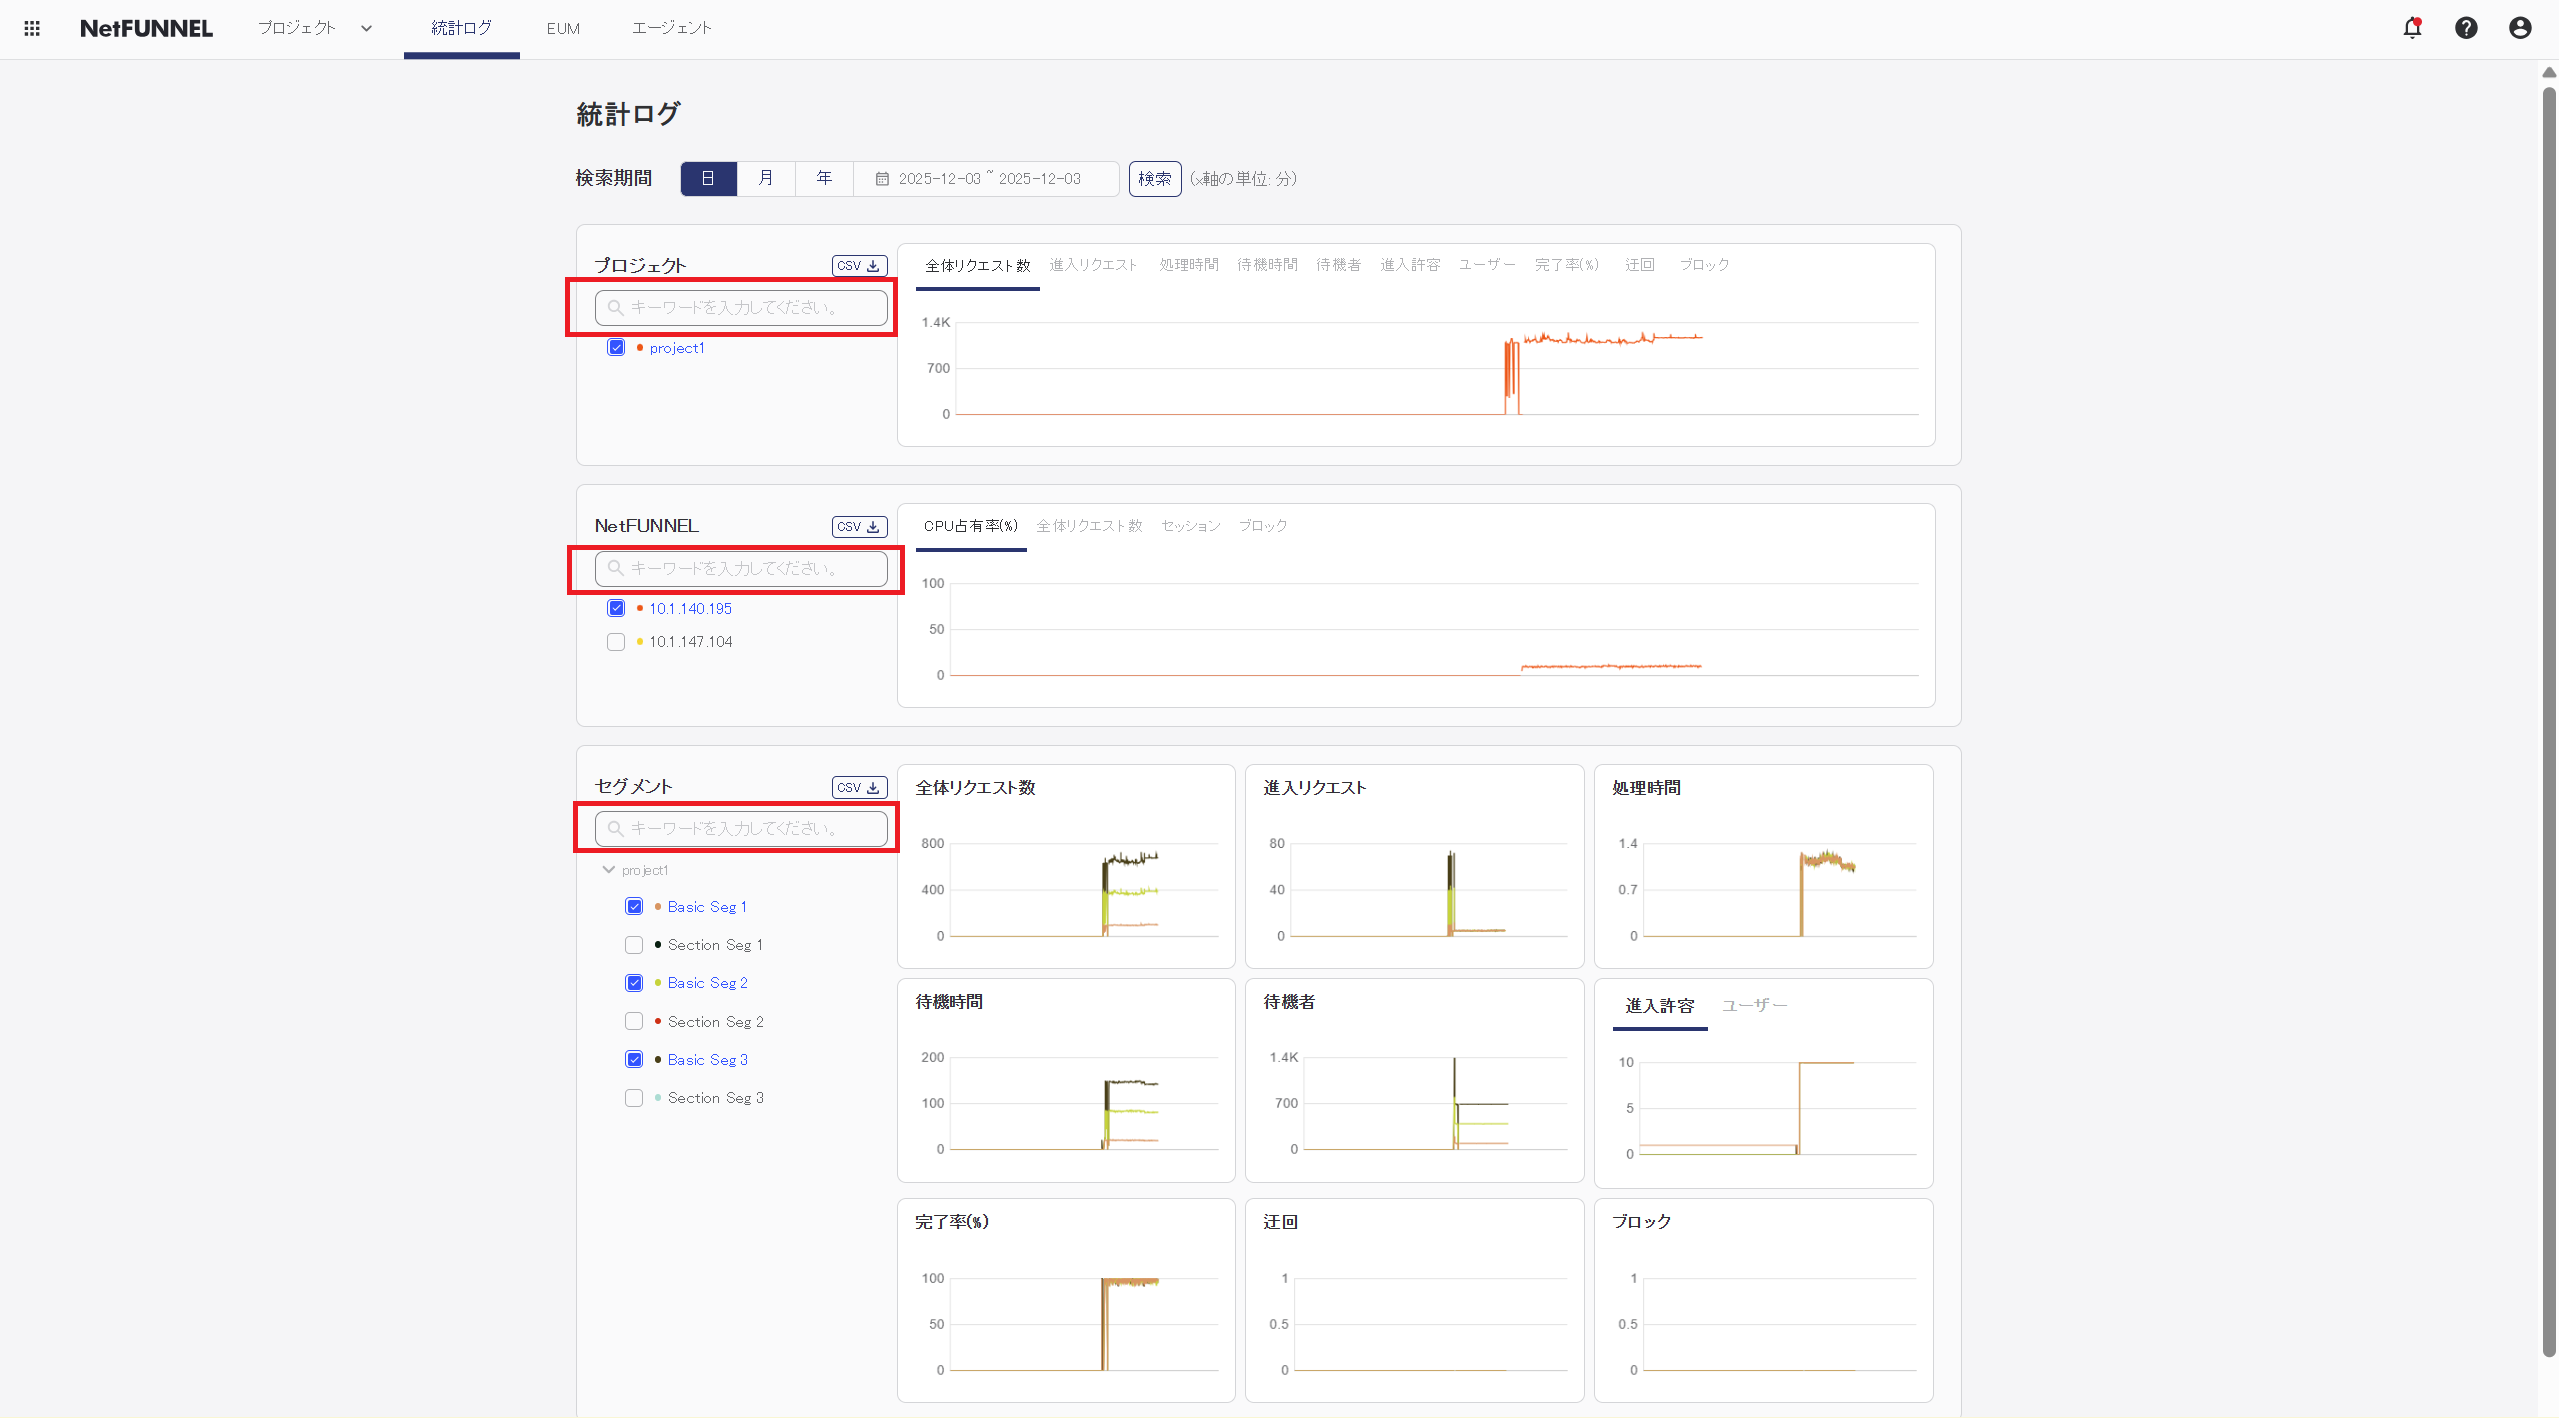This screenshot has width=2559, height=1418.
Task: Check the 10.1.147.104 checkbox
Action: pyautogui.click(x=616, y=641)
